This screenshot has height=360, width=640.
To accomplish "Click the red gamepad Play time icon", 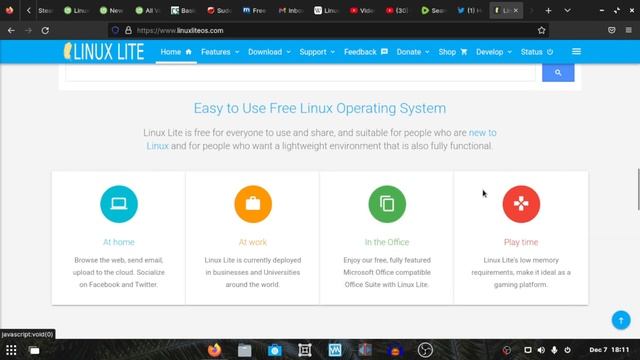I will click(521, 204).
